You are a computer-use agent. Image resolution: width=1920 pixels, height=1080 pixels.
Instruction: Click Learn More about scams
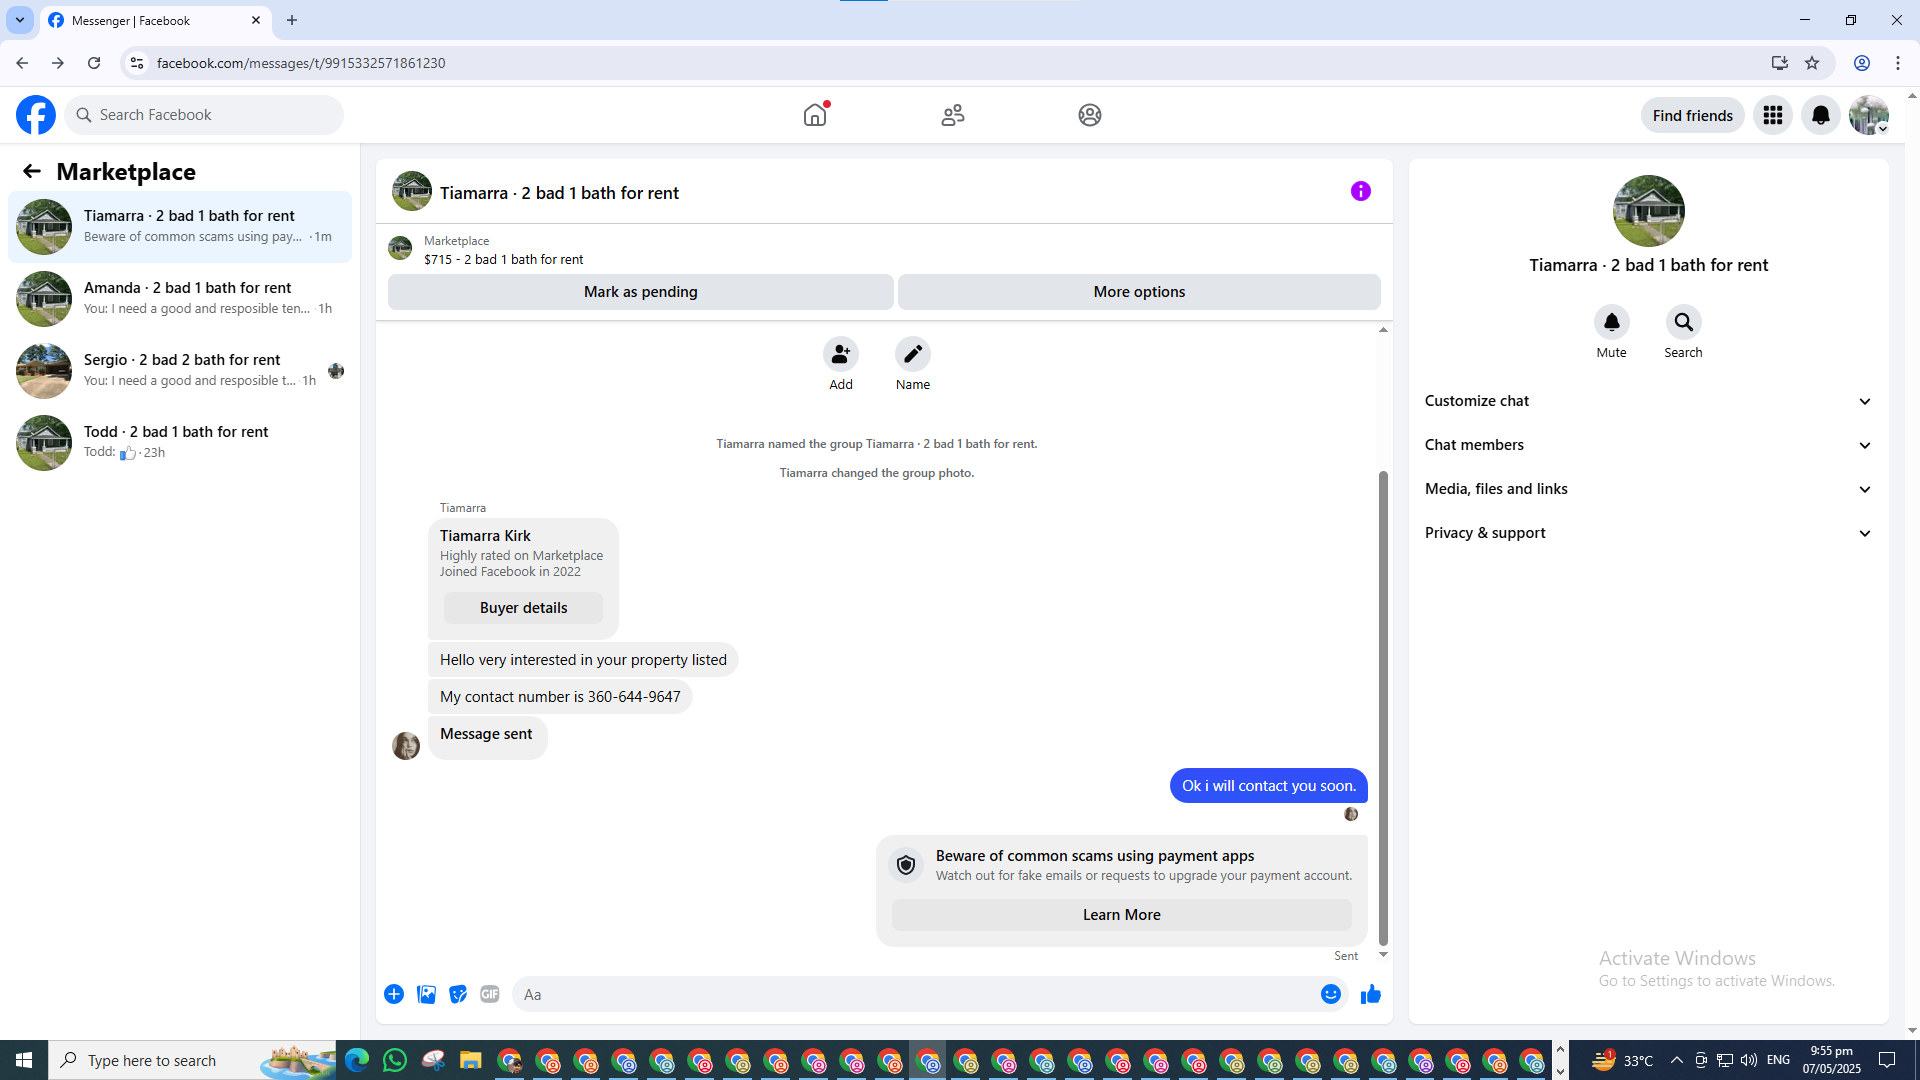[x=1121, y=915]
